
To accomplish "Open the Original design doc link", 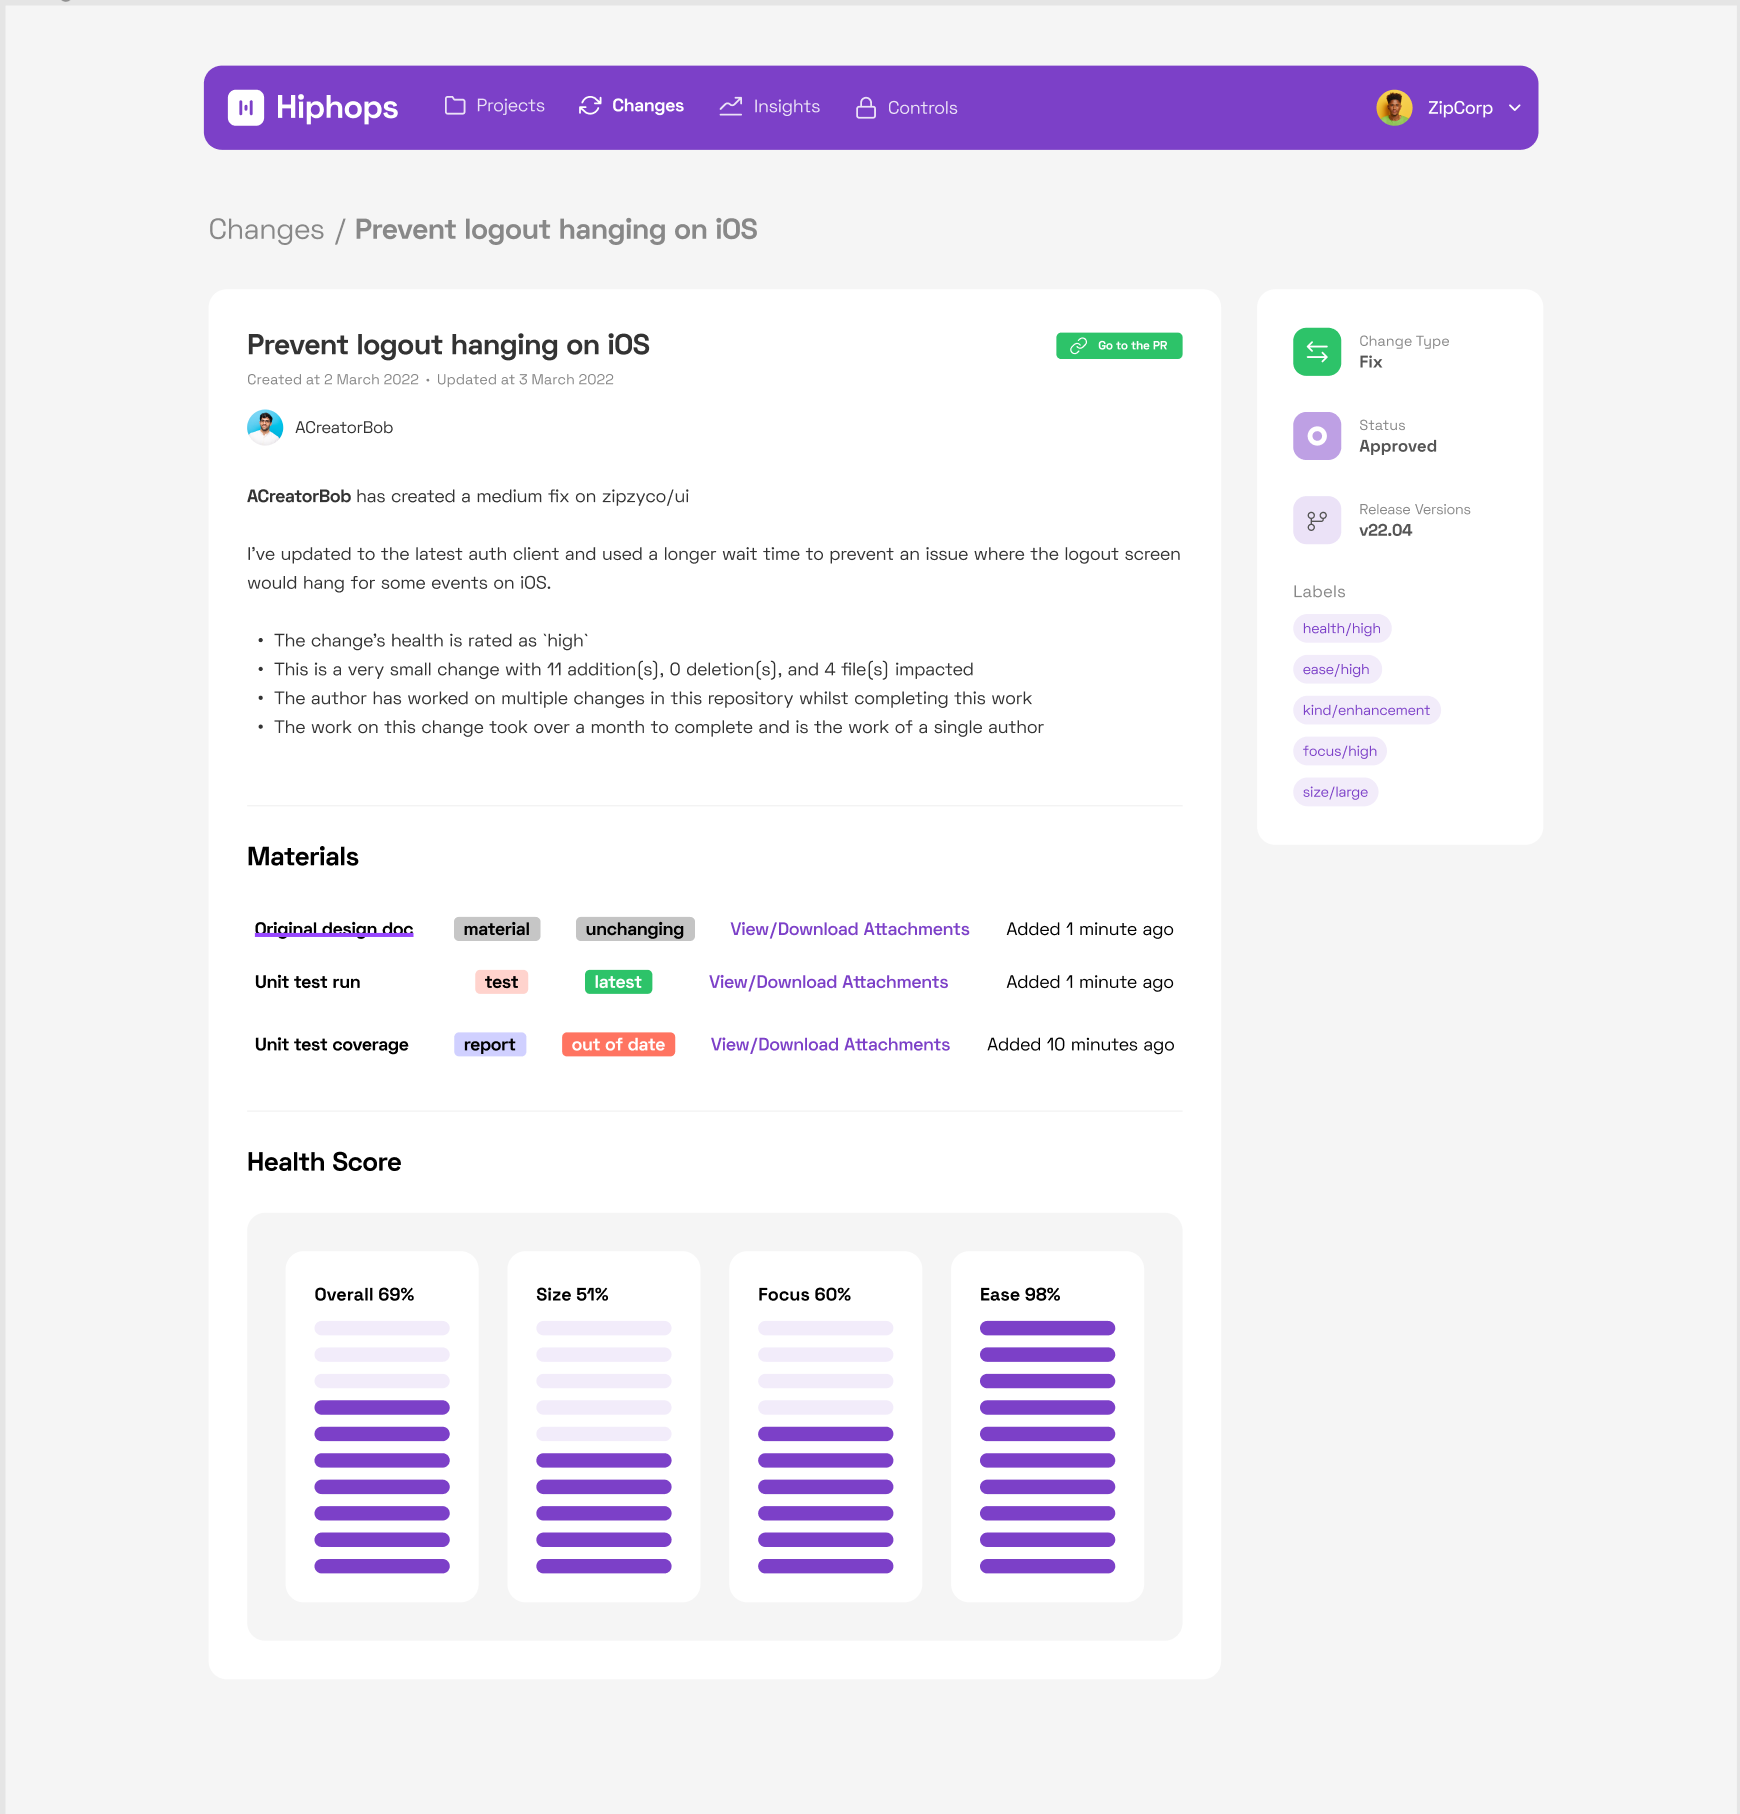I will point(334,929).
